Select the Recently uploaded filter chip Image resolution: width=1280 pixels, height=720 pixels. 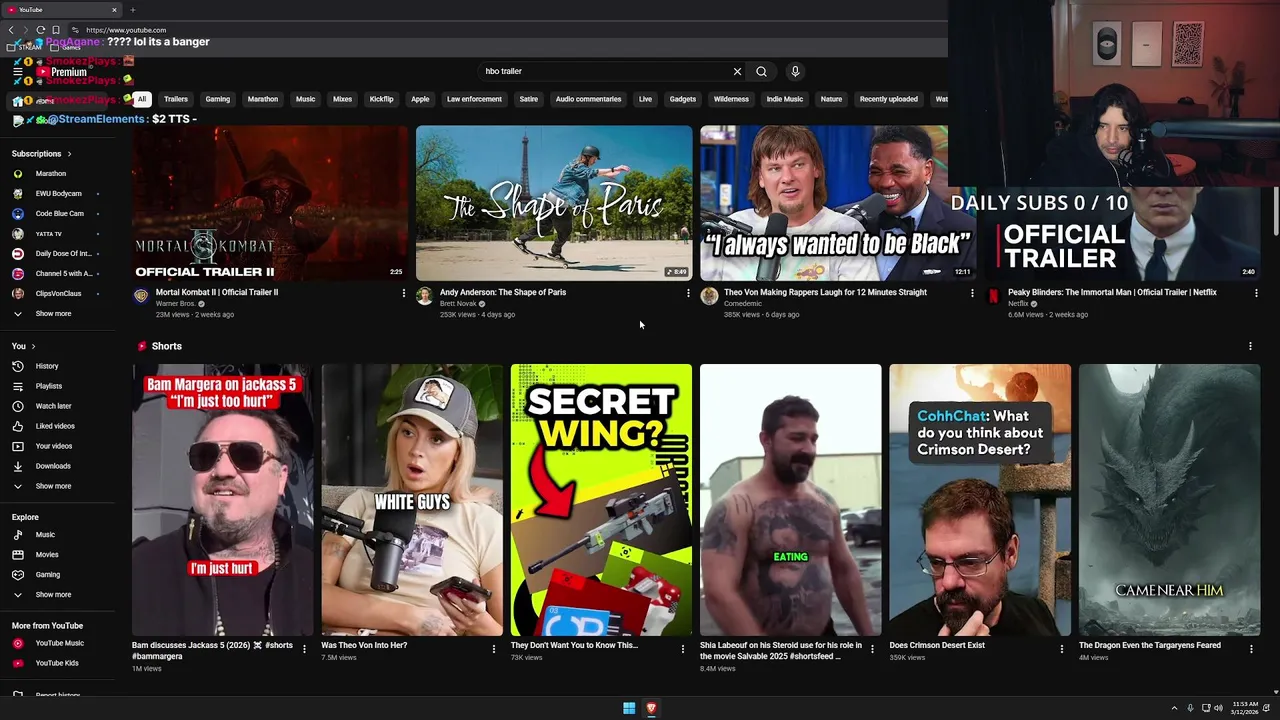click(888, 99)
